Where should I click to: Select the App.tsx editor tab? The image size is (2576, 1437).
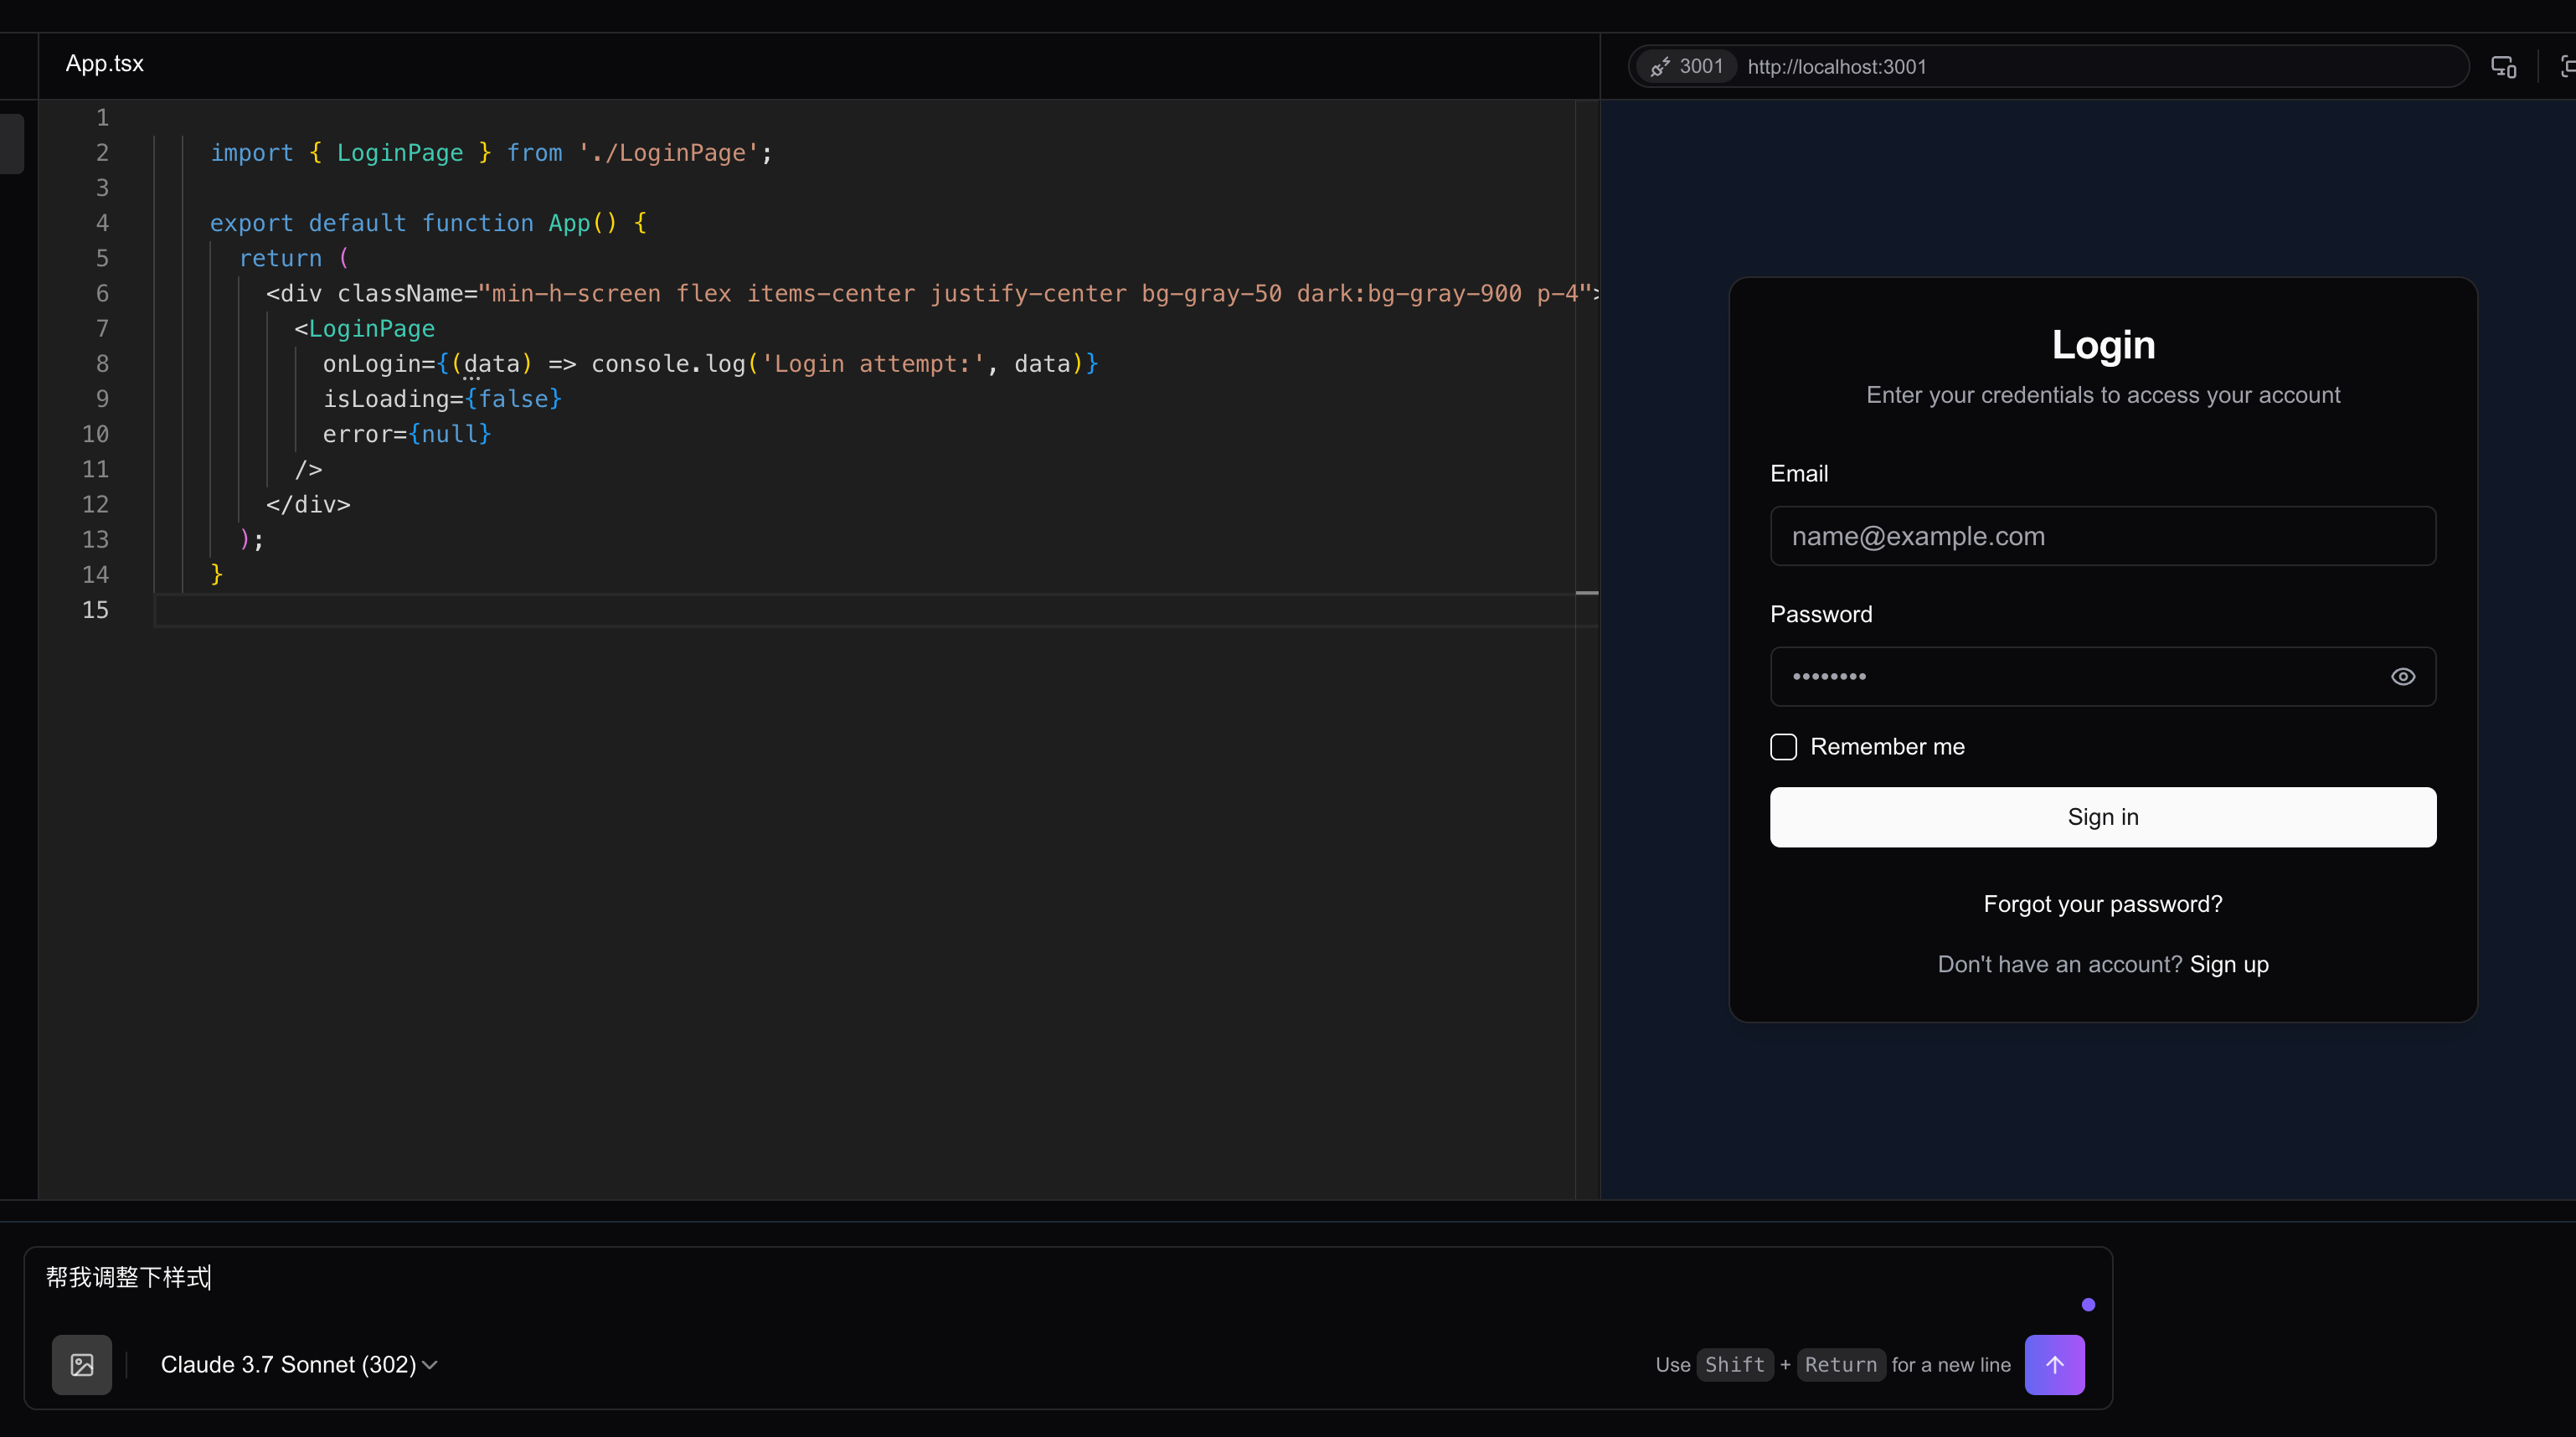click(105, 64)
